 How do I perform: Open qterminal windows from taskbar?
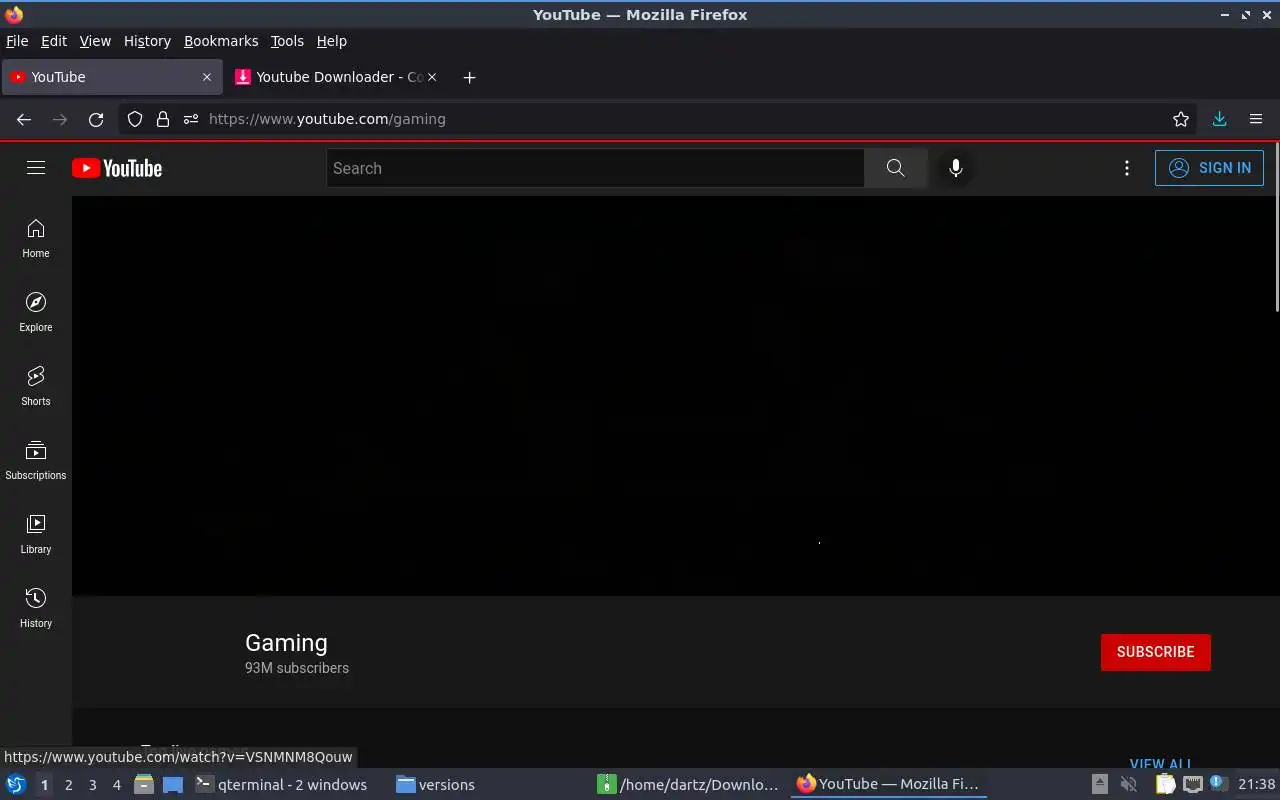coord(282,785)
